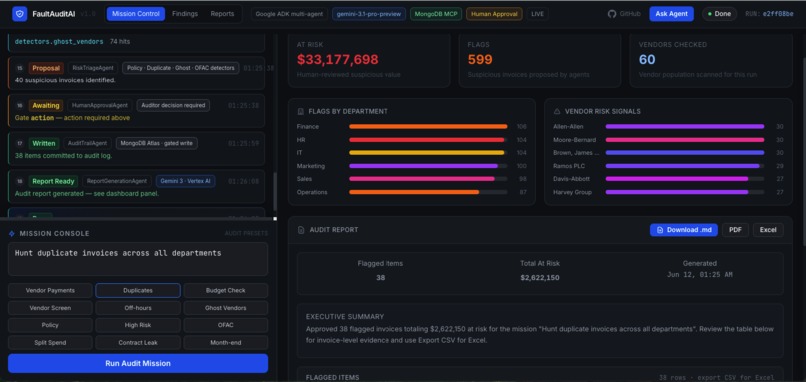Click the agent log panel scrollbar
Image resolution: width=806 pixels, height=382 pixels.
pos(275,191)
